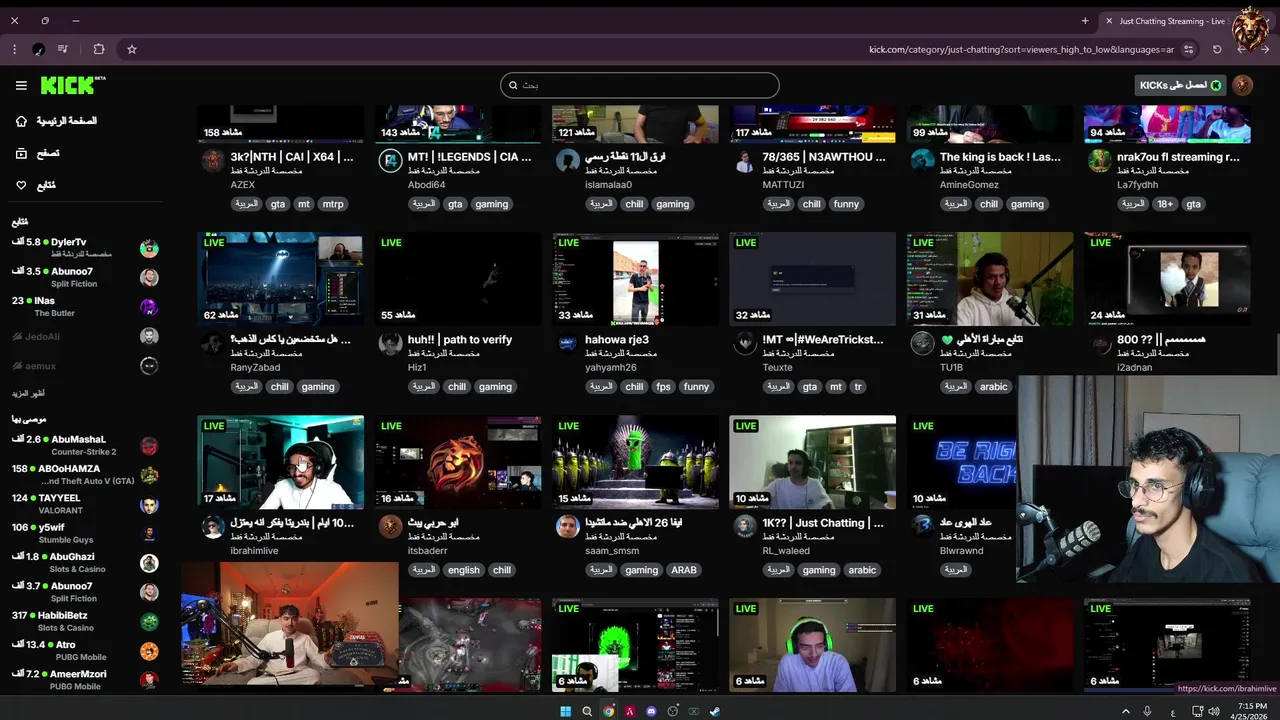Bookmark this page with the star icon
This screenshot has width=1280, height=720.
coord(131,49)
